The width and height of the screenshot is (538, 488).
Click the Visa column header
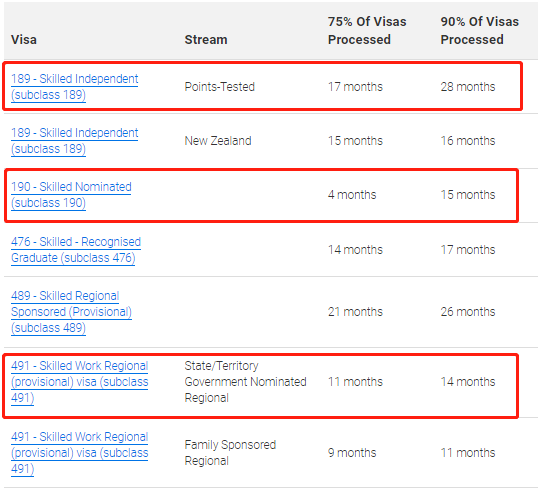point(24,39)
